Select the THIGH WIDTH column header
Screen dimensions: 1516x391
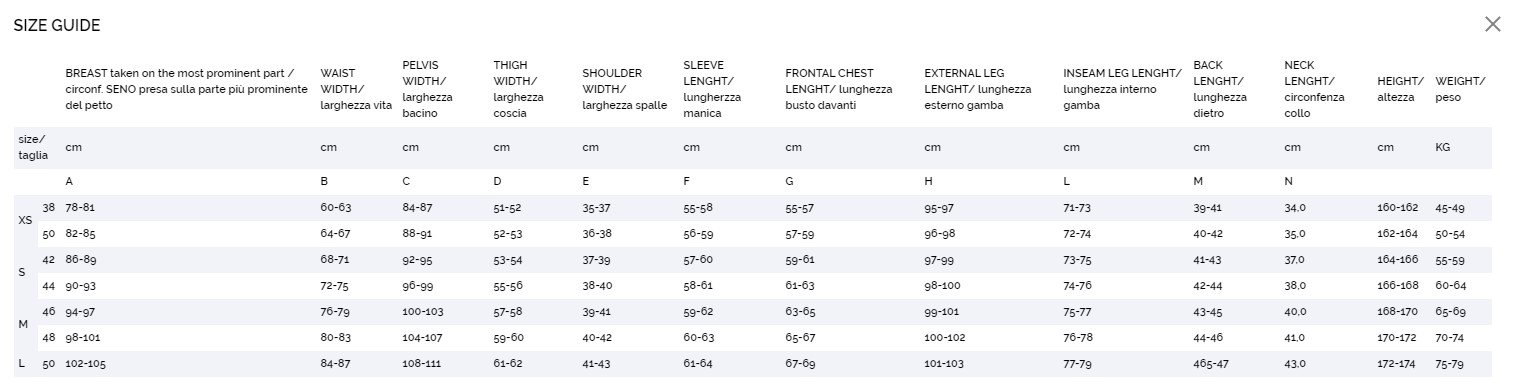tap(519, 89)
